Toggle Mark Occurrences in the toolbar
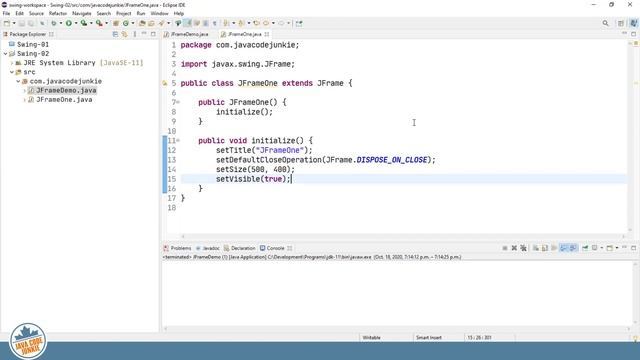 click(187, 23)
